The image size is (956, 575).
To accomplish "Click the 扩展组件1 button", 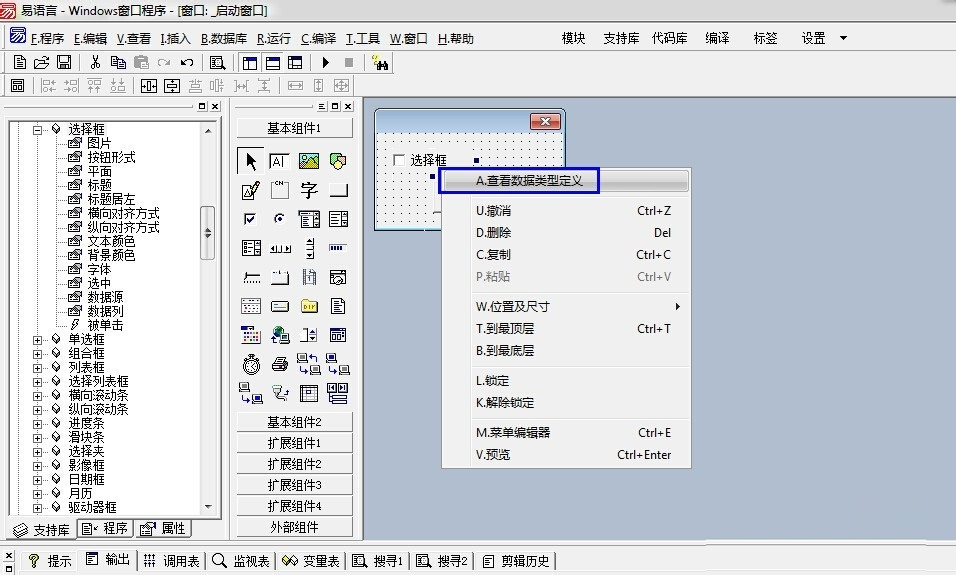I will click(x=294, y=443).
